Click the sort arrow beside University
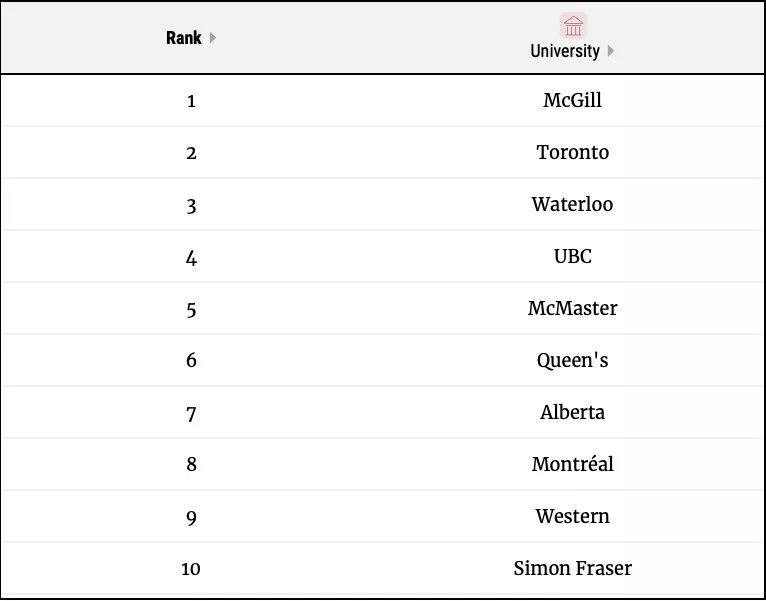 click(x=611, y=51)
